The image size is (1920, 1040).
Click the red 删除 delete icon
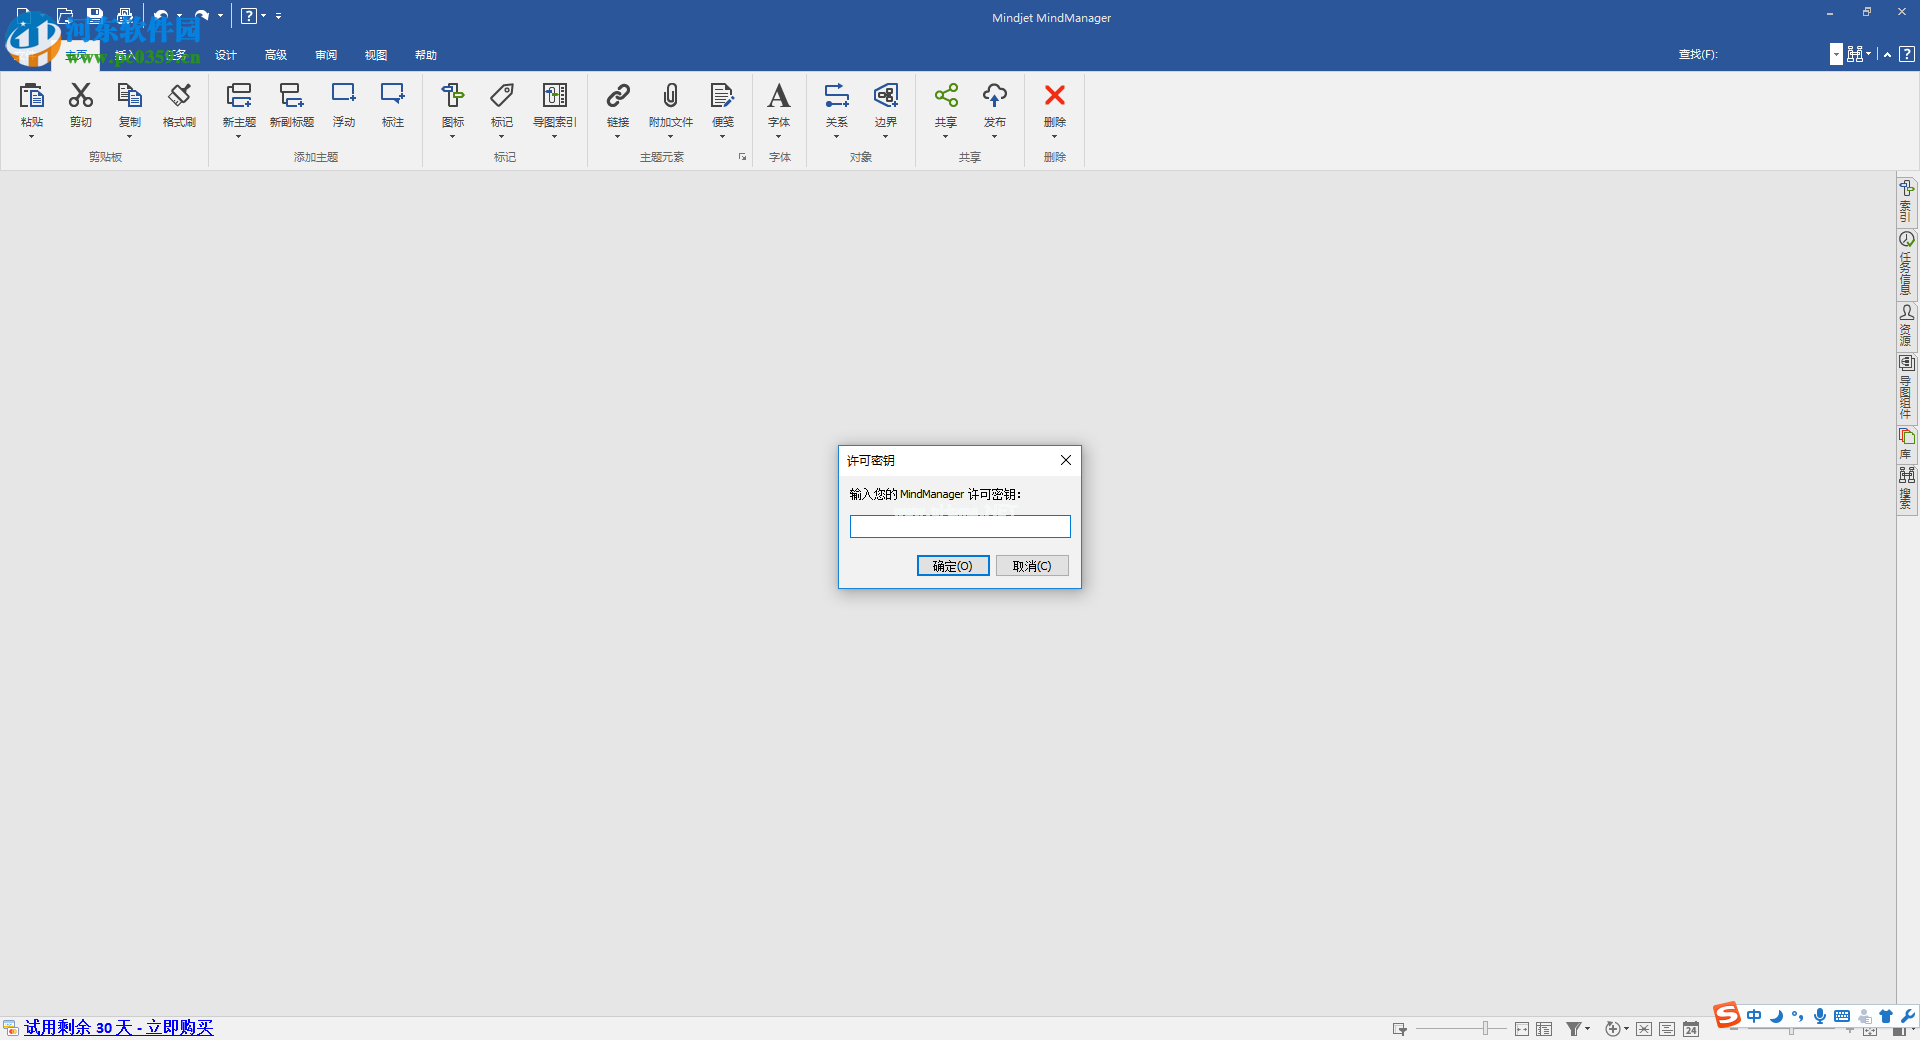(x=1055, y=96)
